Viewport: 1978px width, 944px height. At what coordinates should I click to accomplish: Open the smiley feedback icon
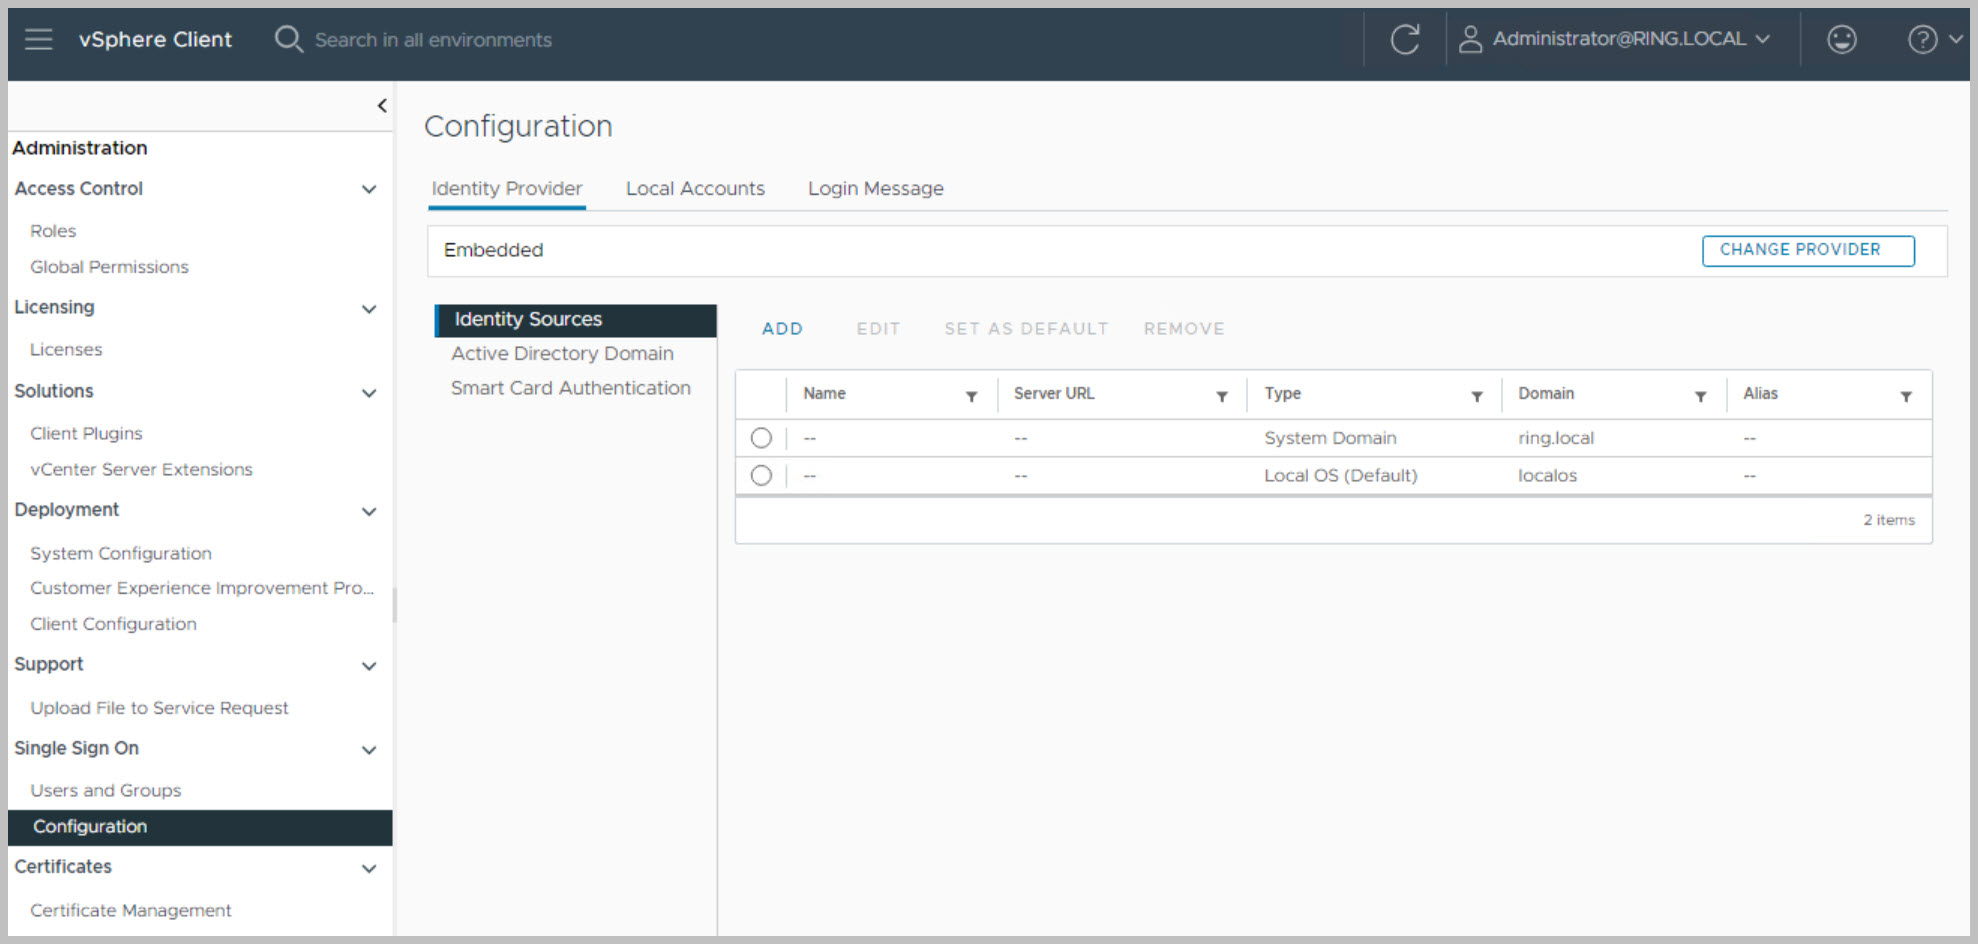[x=1841, y=39]
